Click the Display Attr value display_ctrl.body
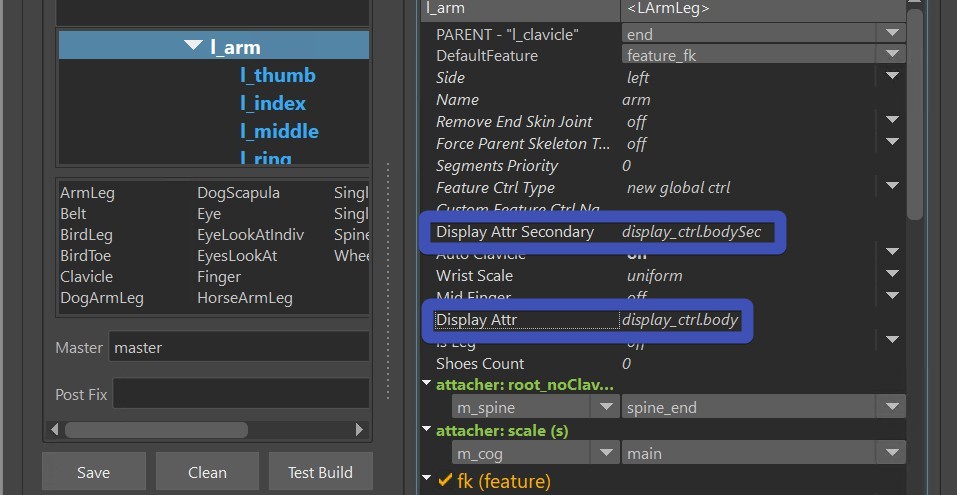The image size is (957, 495). 680,320
